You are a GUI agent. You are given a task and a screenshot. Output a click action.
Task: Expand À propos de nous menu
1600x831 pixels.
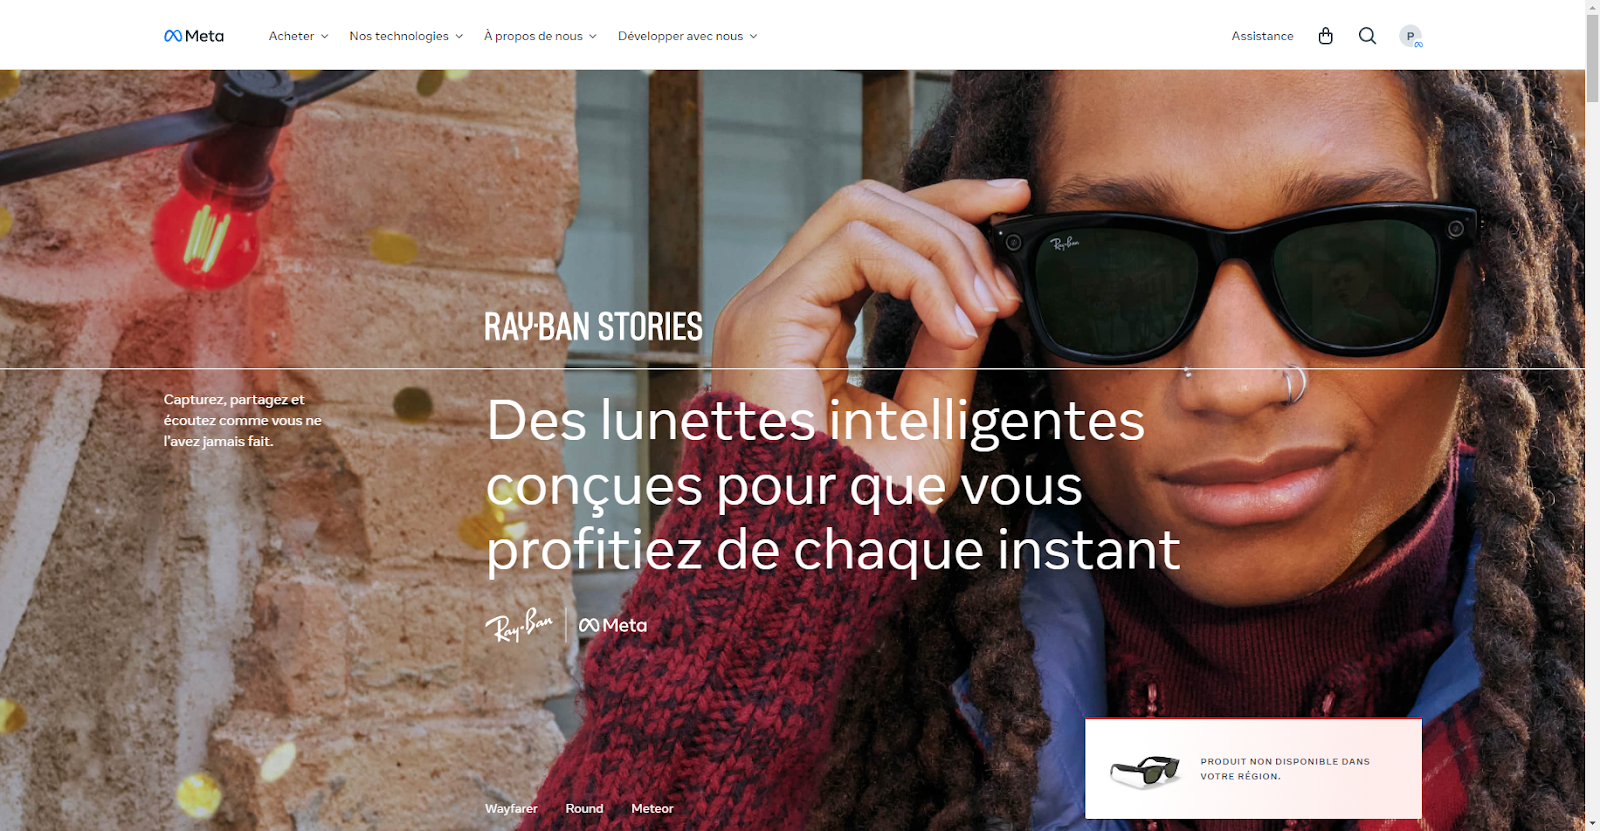[540, 36]
